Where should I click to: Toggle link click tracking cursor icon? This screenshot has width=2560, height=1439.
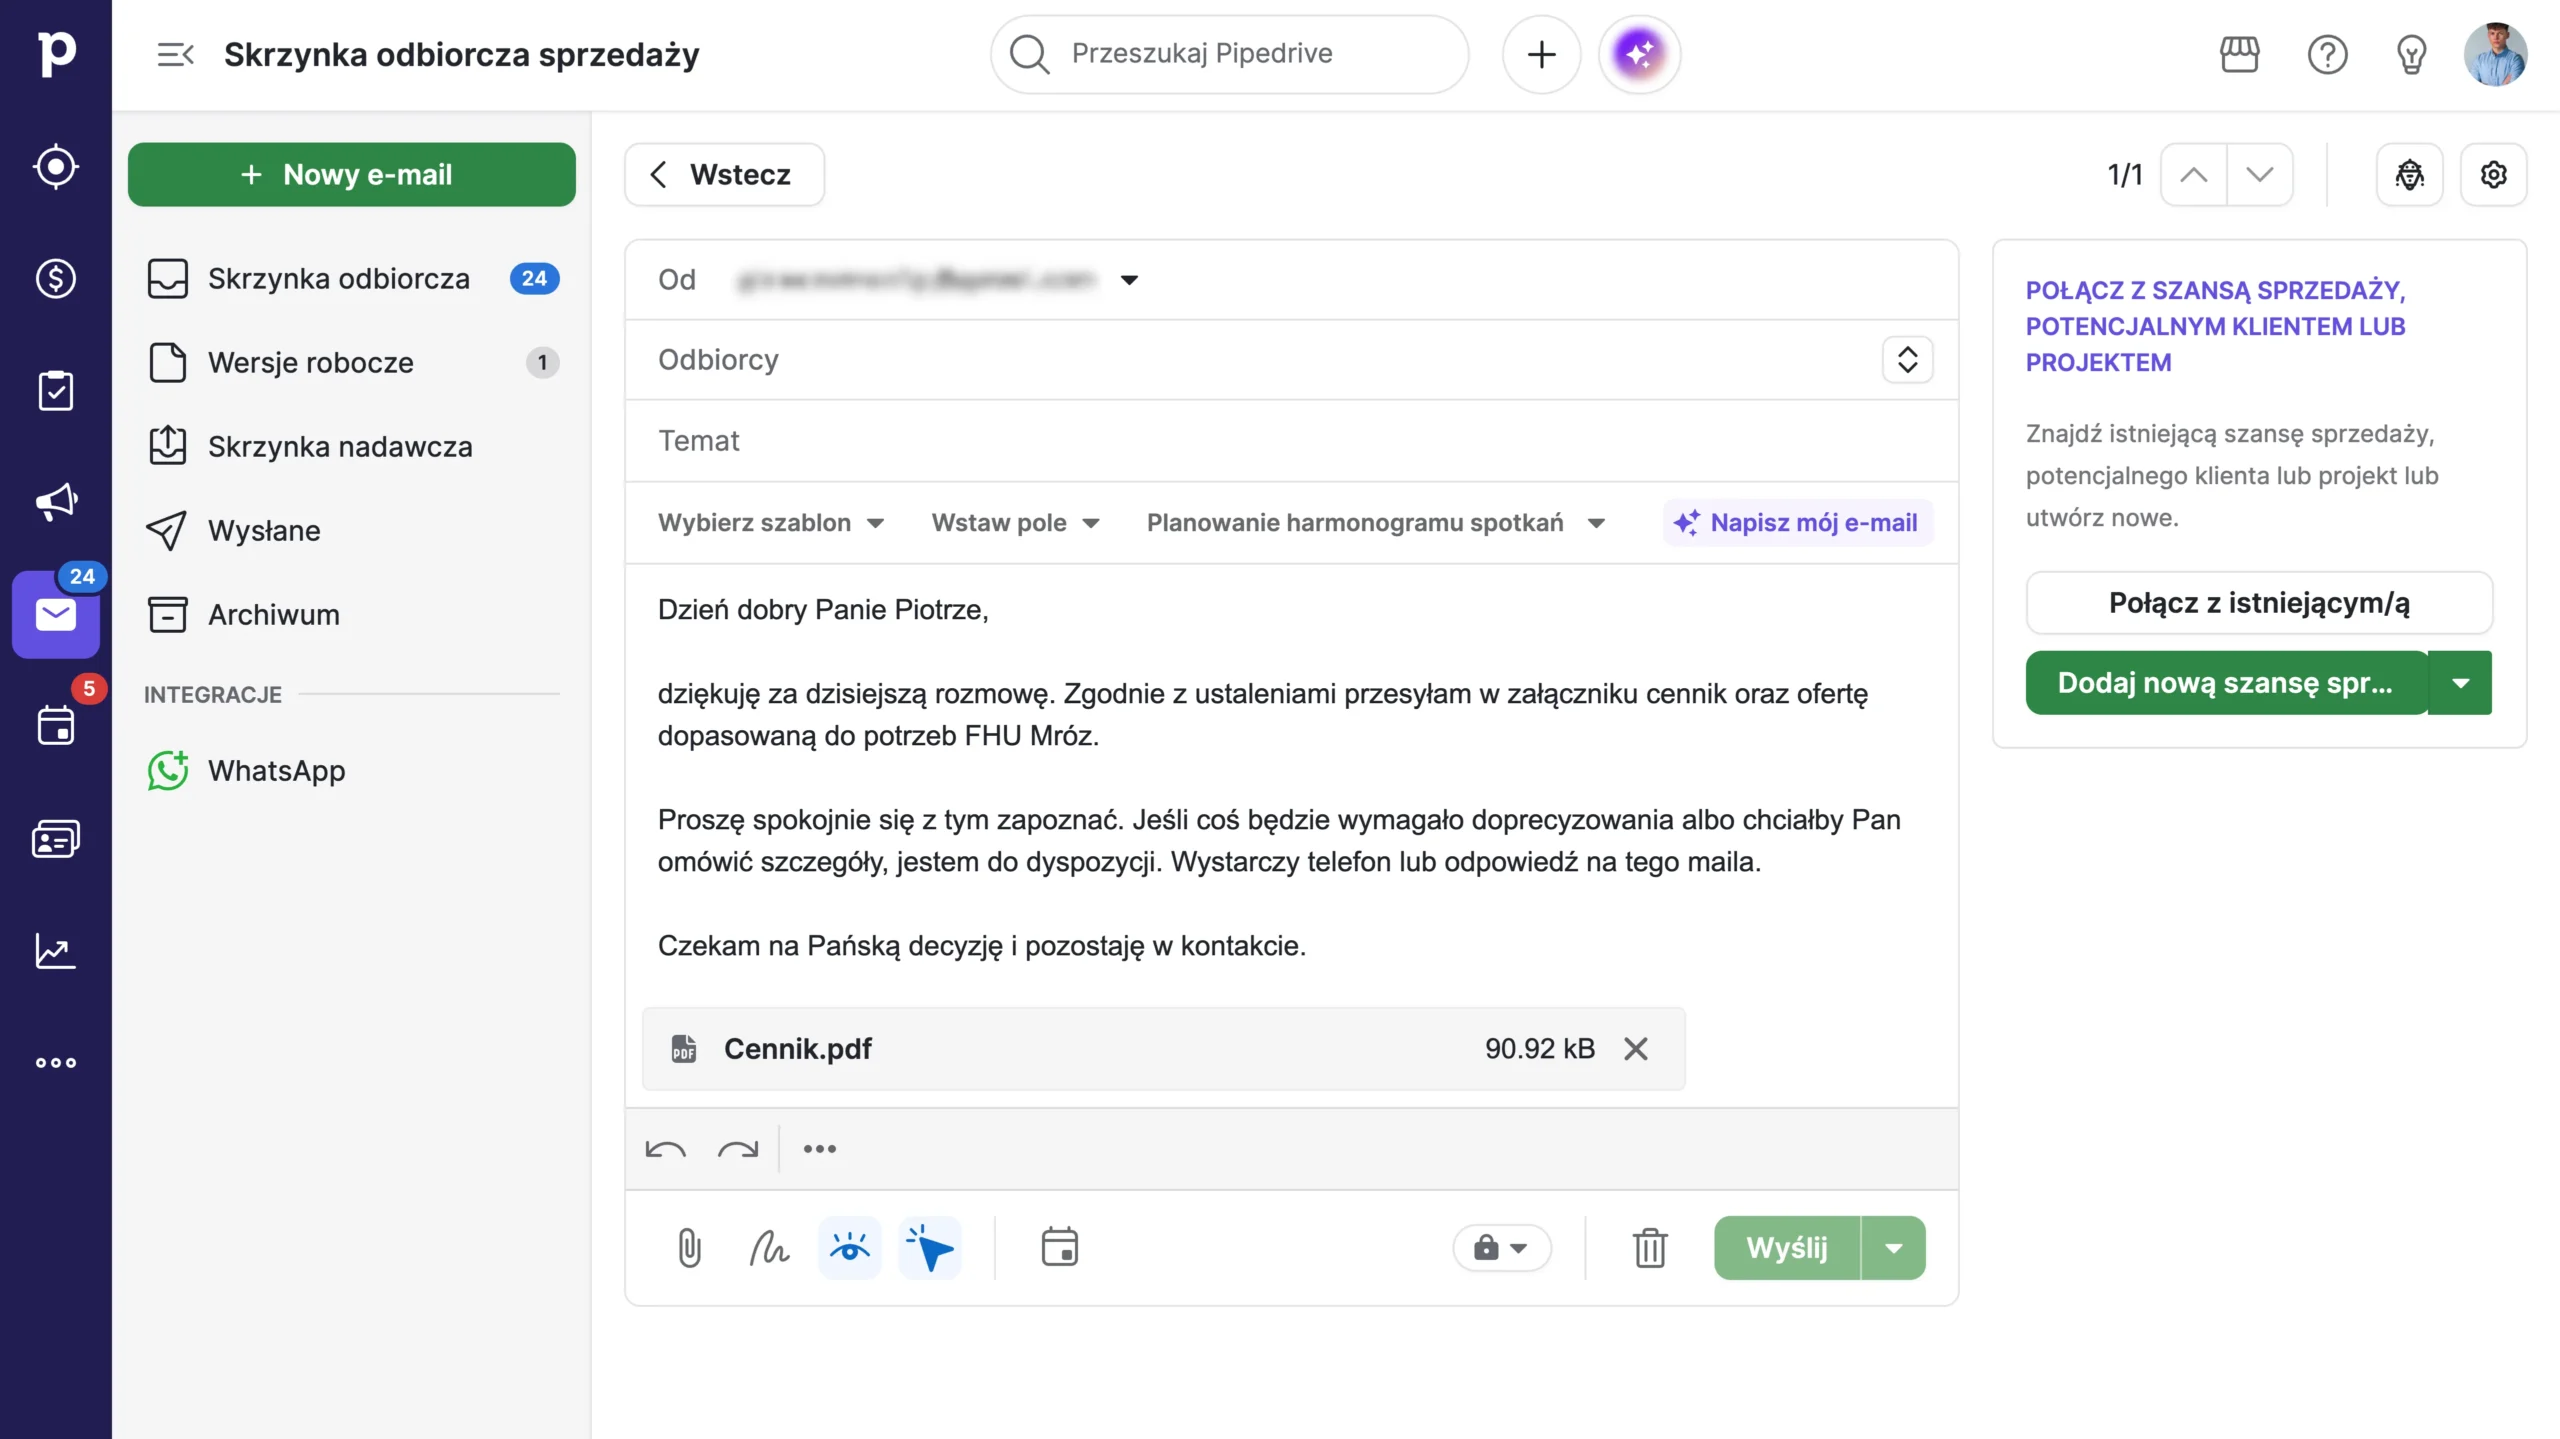[930, 1248]
